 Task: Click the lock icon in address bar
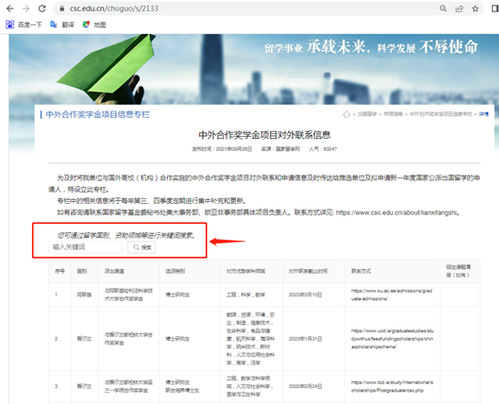(x=62, y=9)
